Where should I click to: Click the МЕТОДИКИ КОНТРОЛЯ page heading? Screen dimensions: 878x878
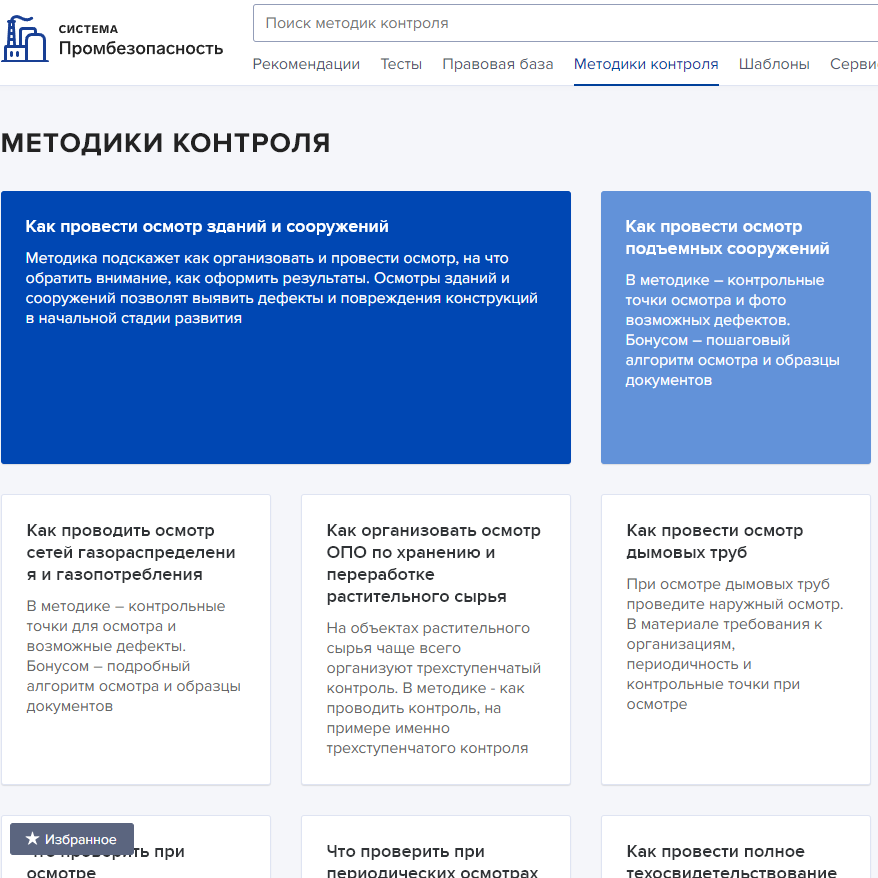(166, 143)
